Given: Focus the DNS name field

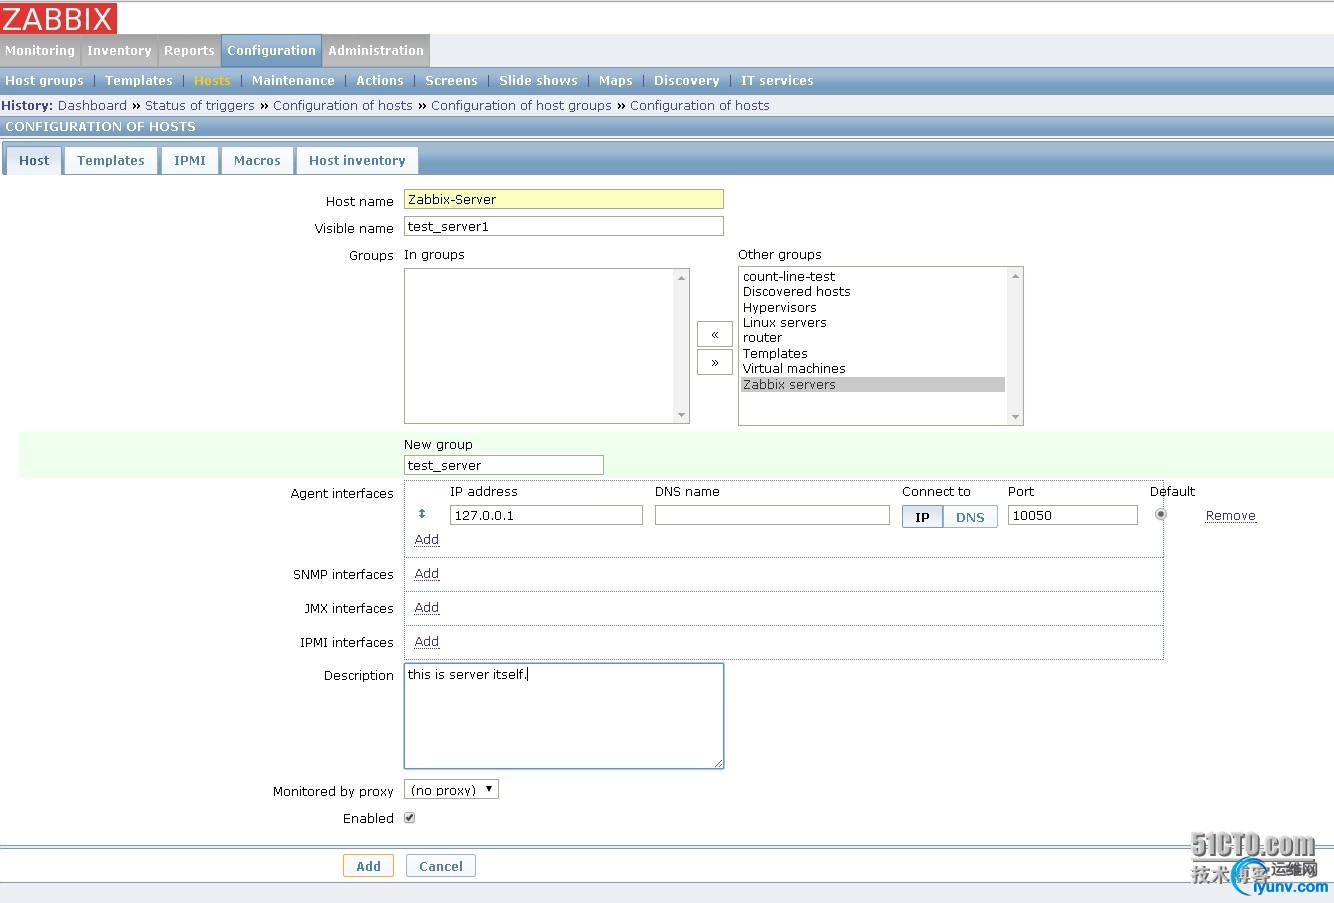Looking at the screenshot, I should 772,515.
